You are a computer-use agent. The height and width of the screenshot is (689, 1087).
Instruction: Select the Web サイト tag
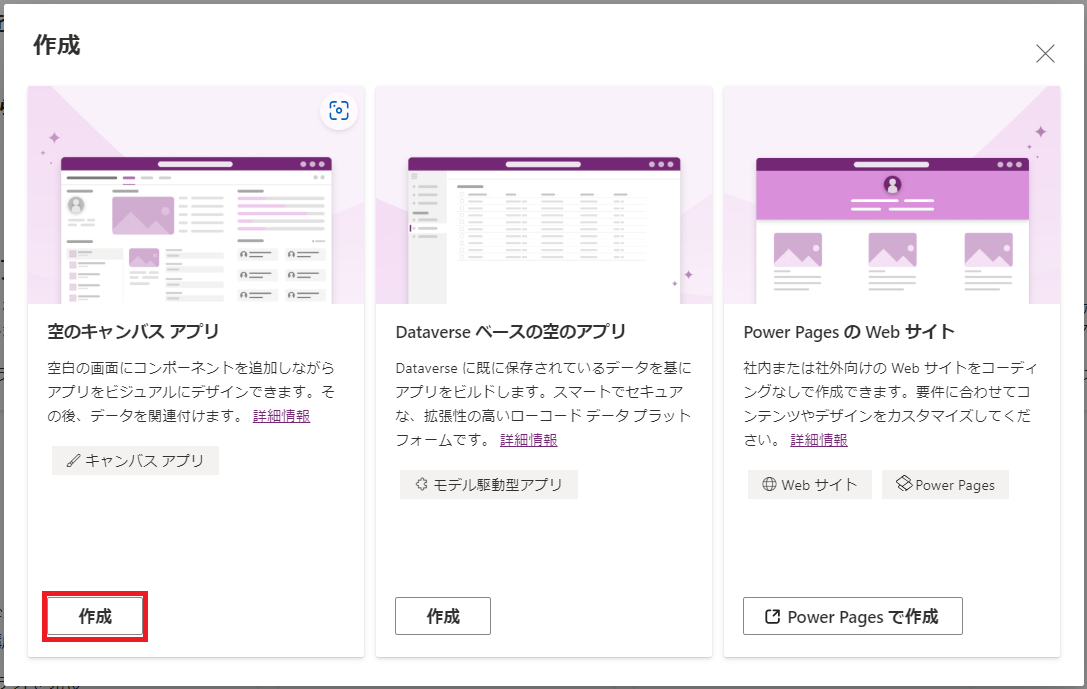click(x=809, y=485)
